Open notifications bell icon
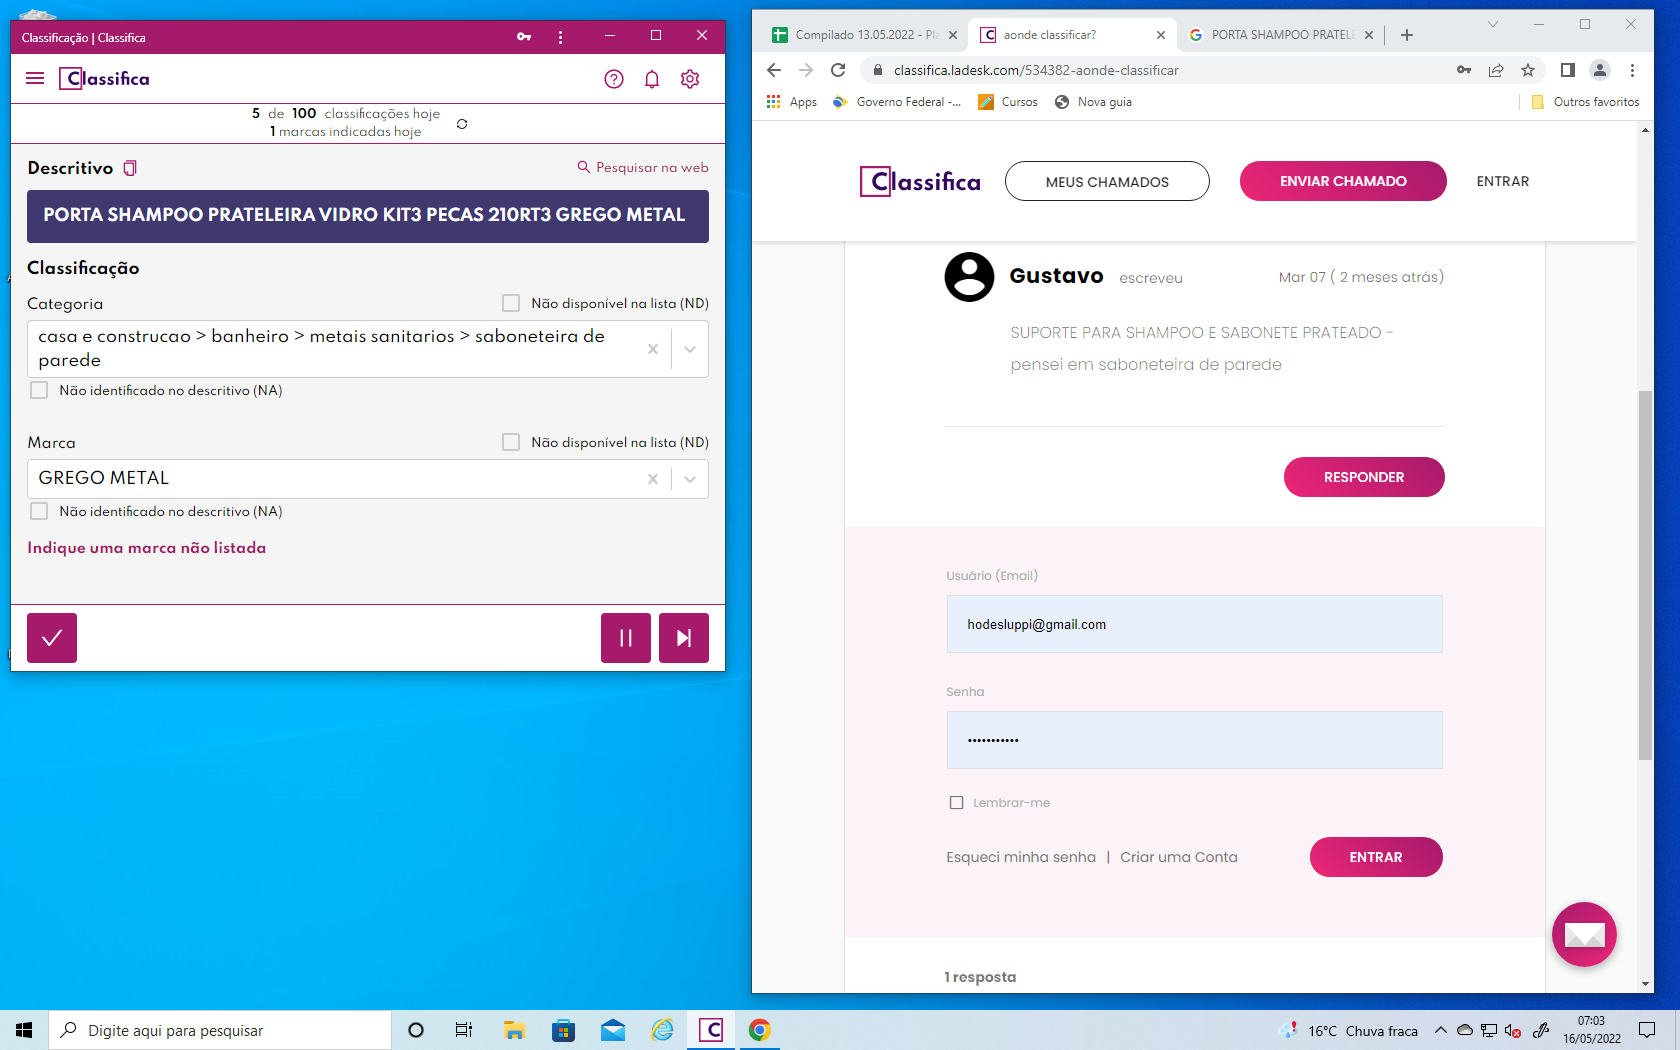The height and width of the screenshot is (1050, 1680). (x=652, y=79)
